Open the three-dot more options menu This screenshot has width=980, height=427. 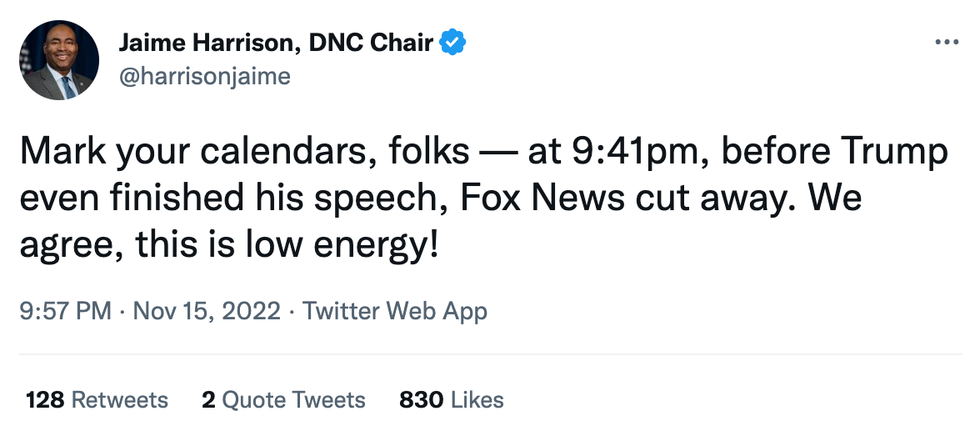[x=946, y=42]
